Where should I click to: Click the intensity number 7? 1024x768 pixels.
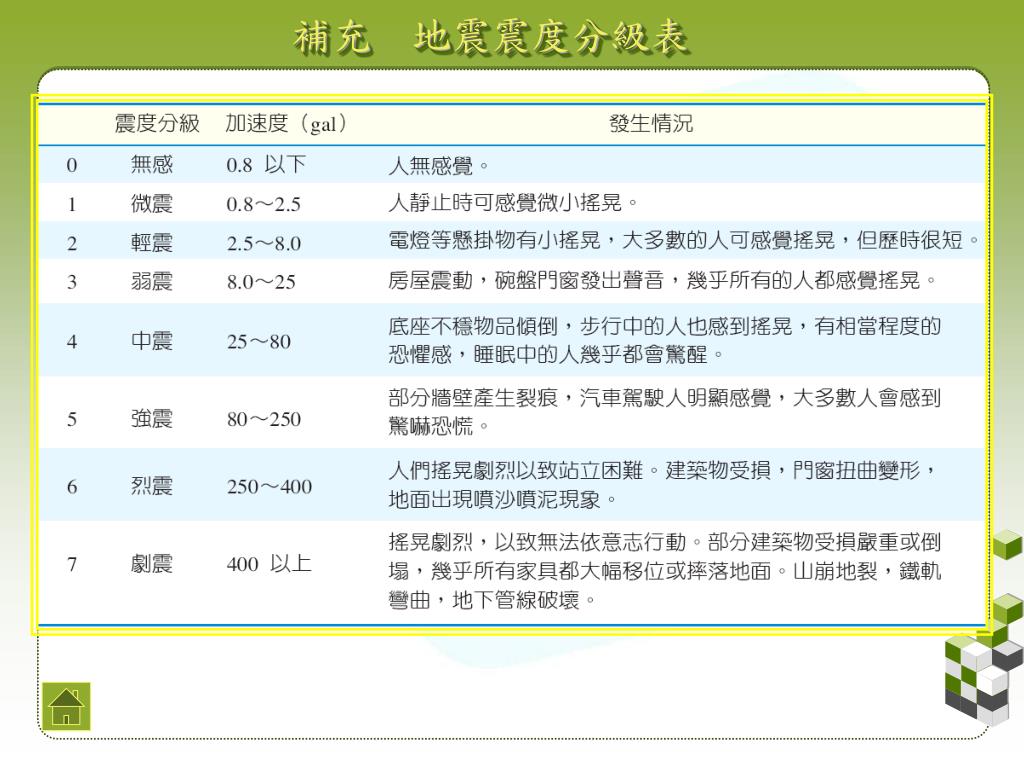point(72,564)
